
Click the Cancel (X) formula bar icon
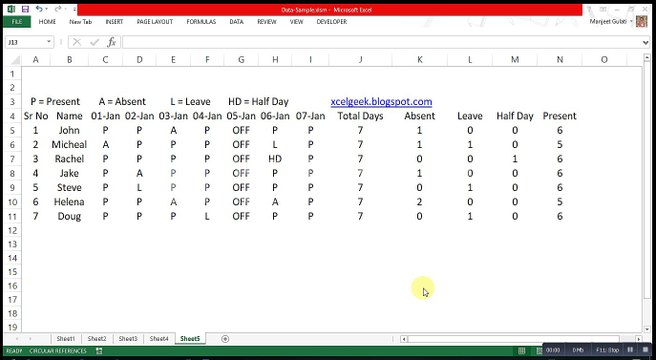pyautogui.click(x=77, y=42)
